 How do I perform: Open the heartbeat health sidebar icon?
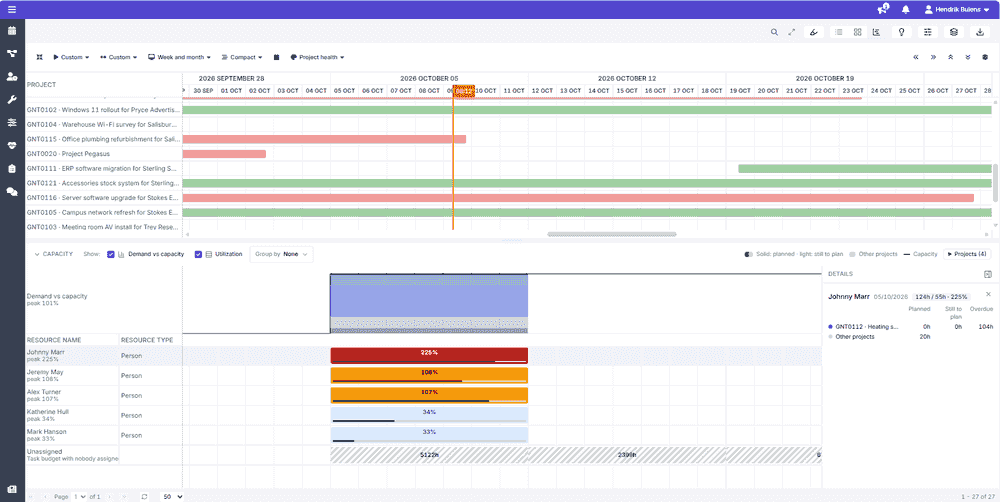click(x=12, y=145)
